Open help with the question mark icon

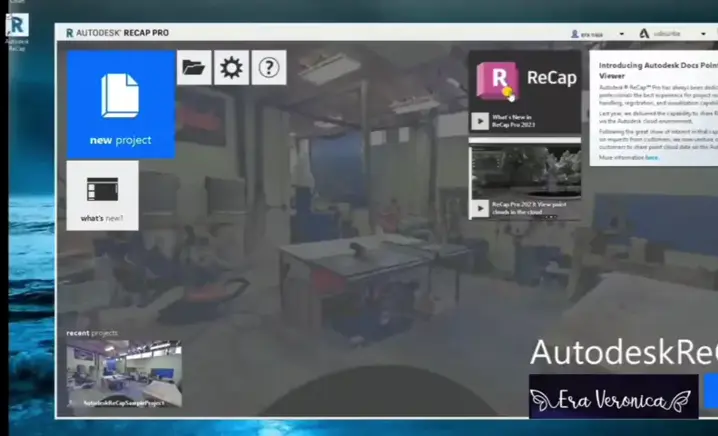268,68
